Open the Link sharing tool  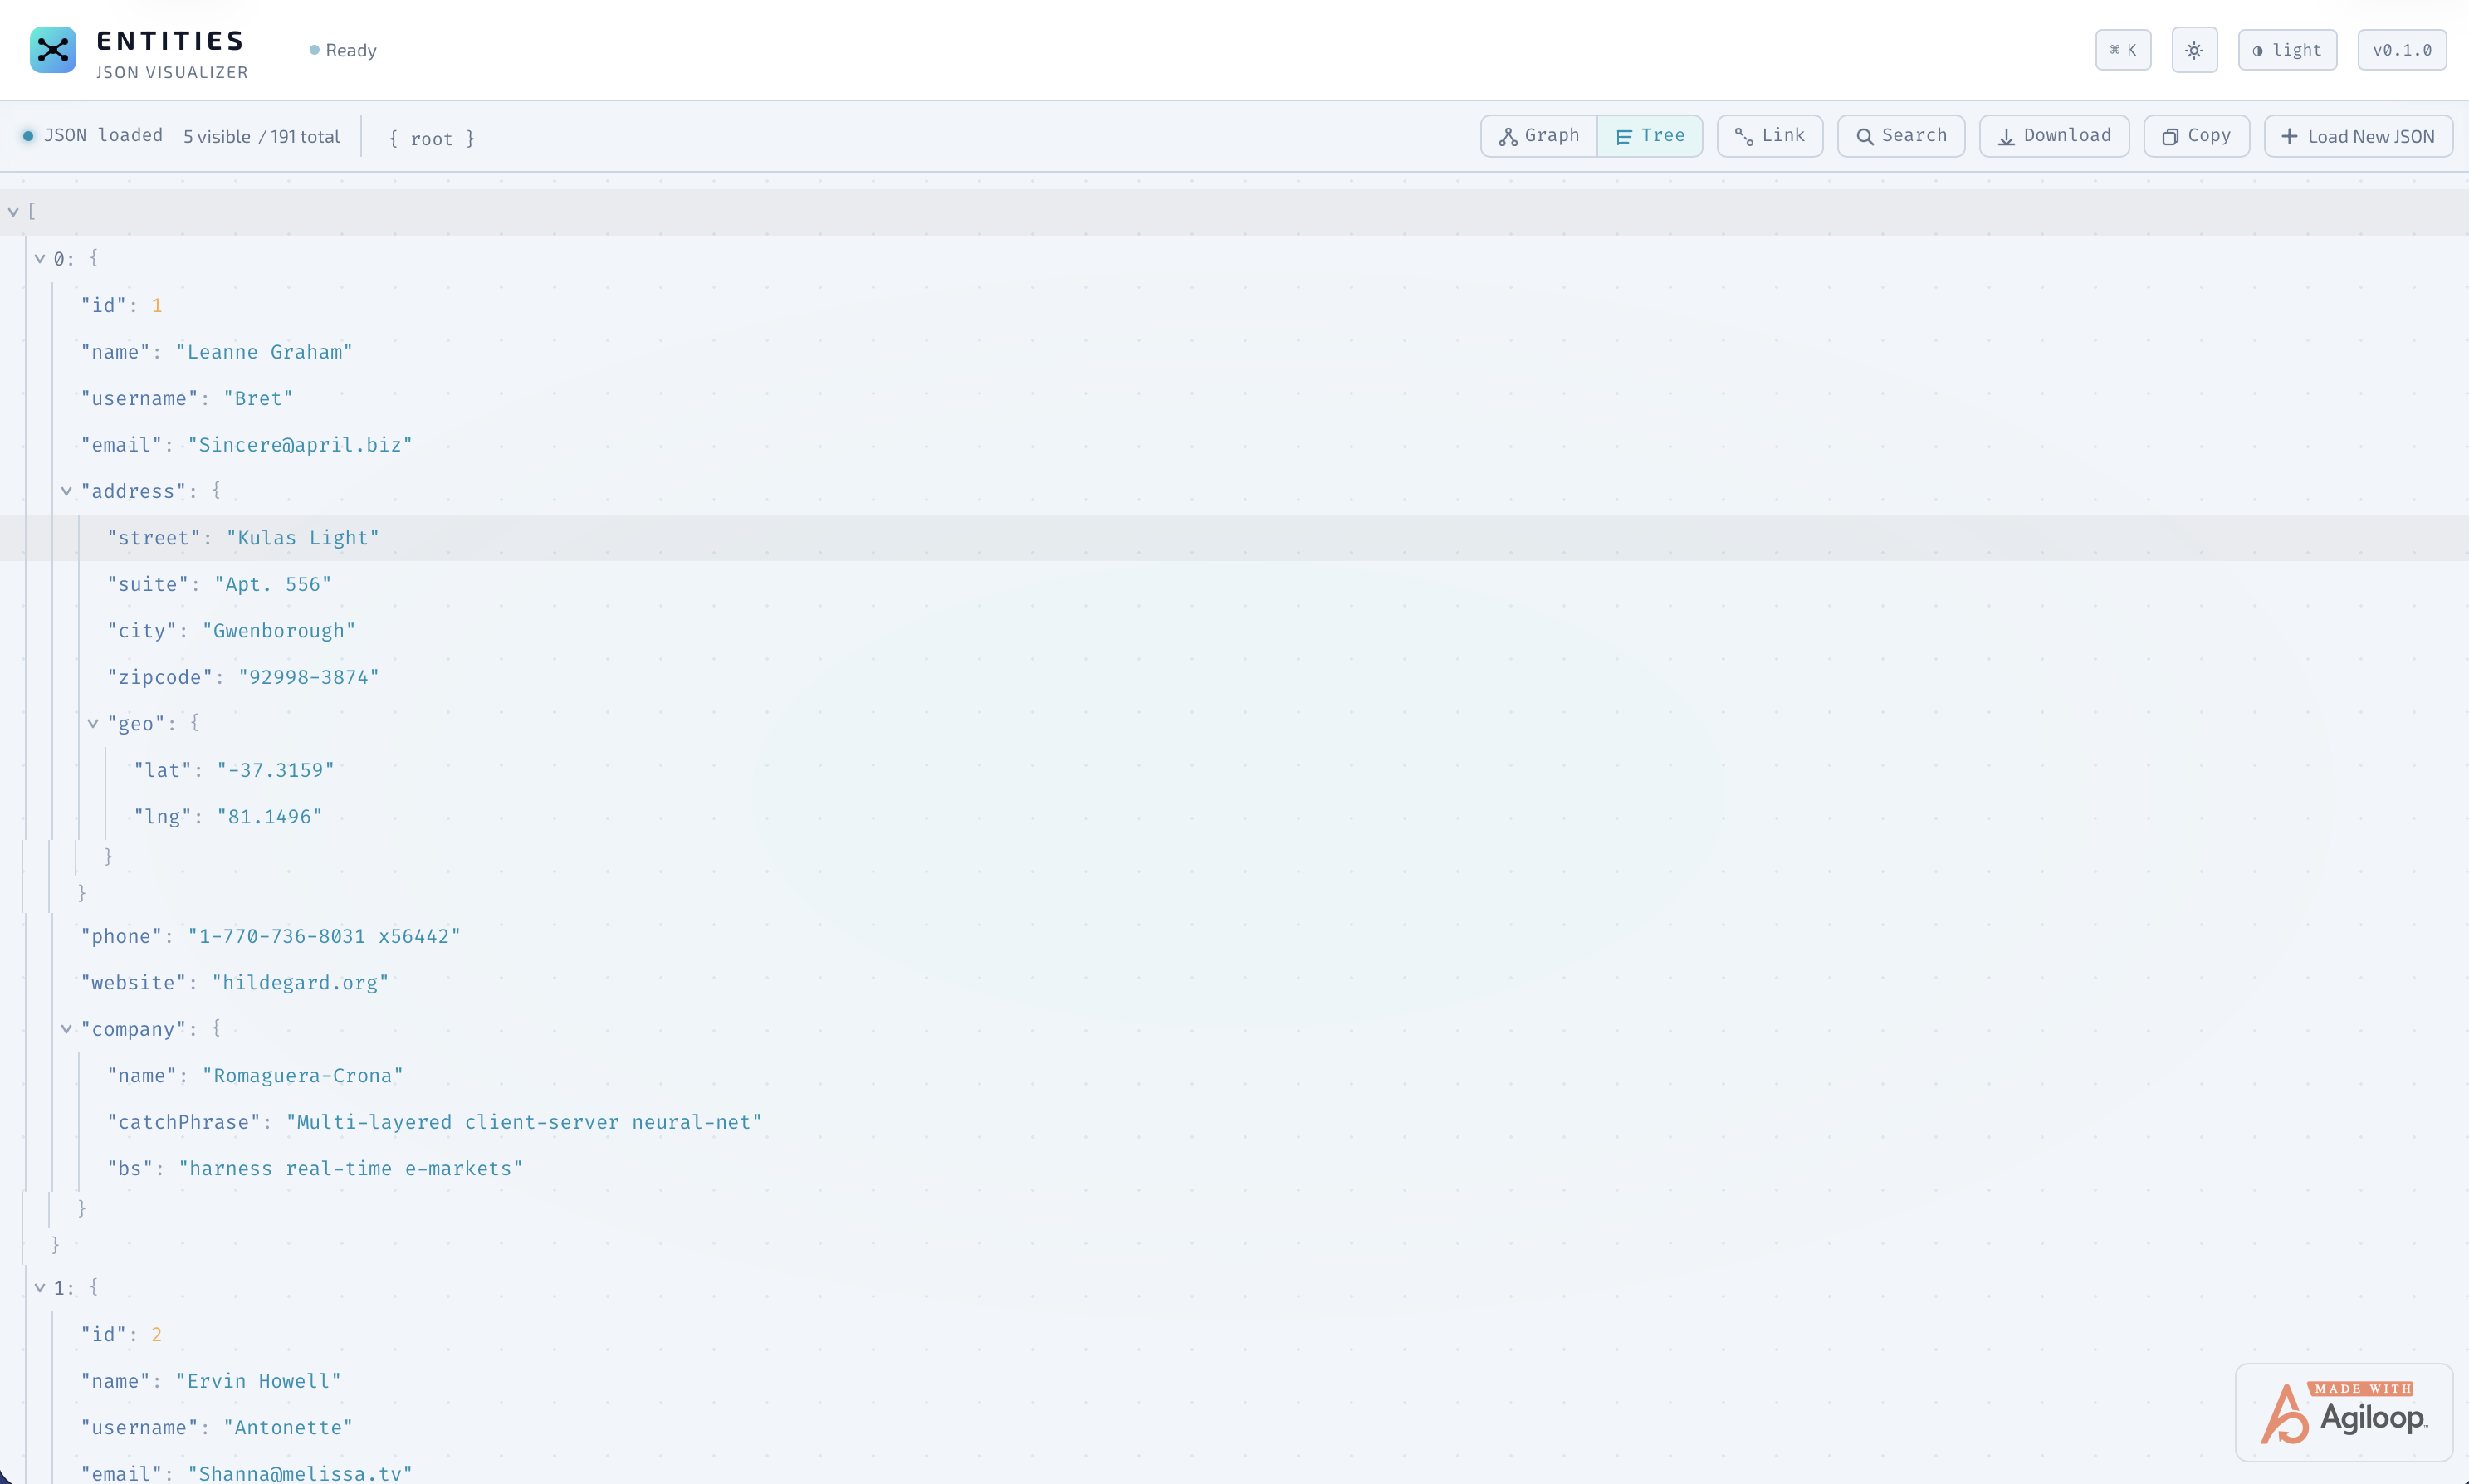[1769, 135]
